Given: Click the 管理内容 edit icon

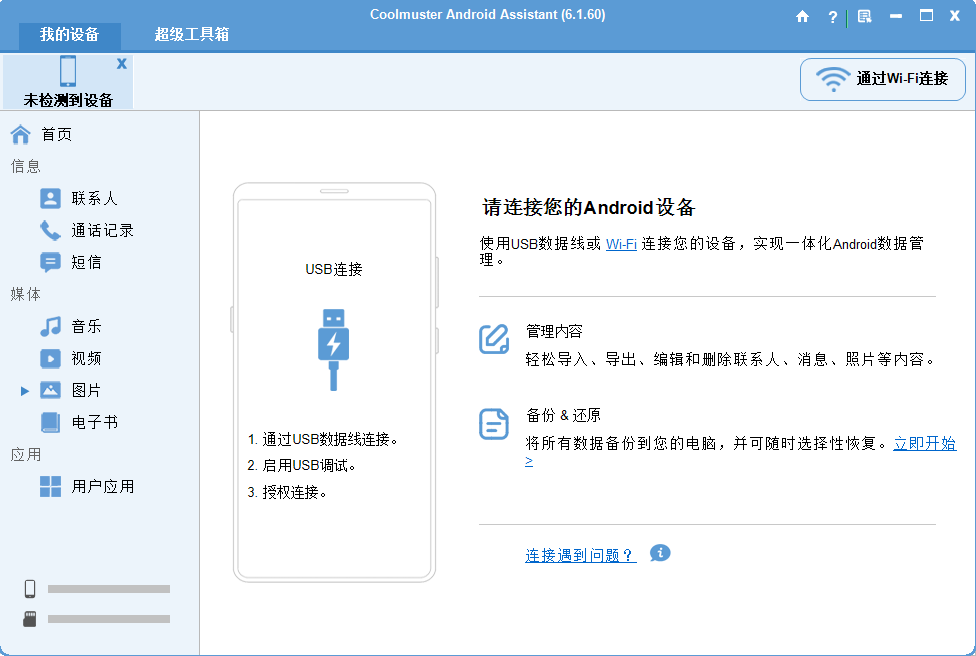Looking at the screenshot, I should (494, 339).
